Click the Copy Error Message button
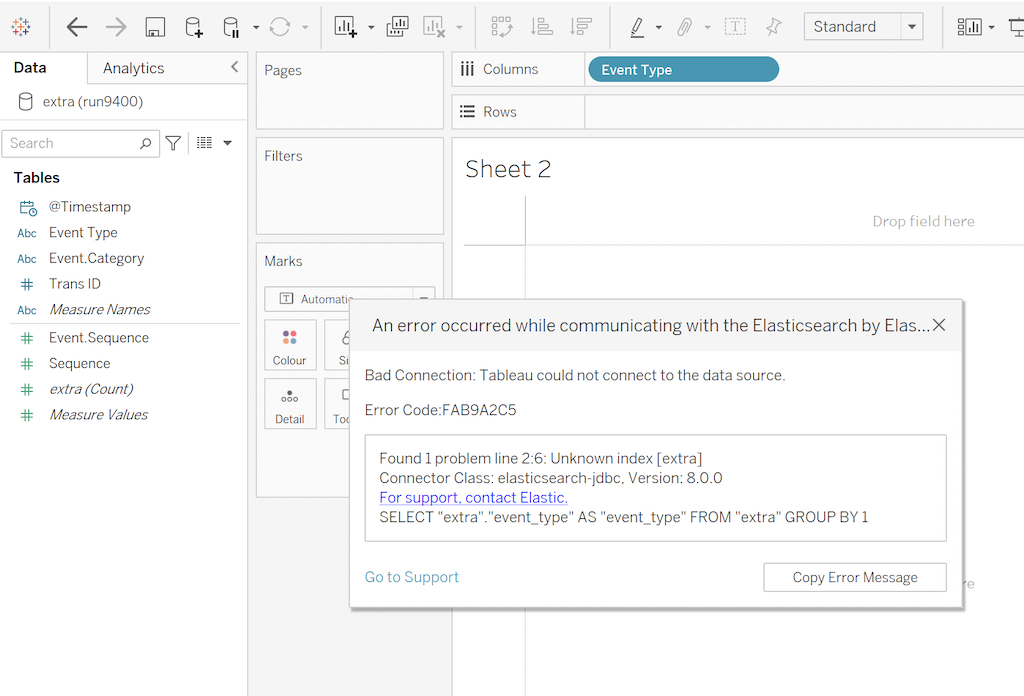Viewport: 1024px width, 696px height. click(854, 577)
